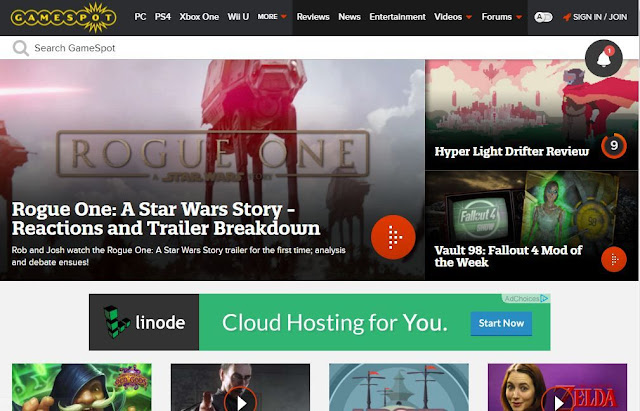Image resolution: width=640 pixels, height=411 pixels.
Task: Expand the MORE platforms dropdown
Action: coord(272,17)
